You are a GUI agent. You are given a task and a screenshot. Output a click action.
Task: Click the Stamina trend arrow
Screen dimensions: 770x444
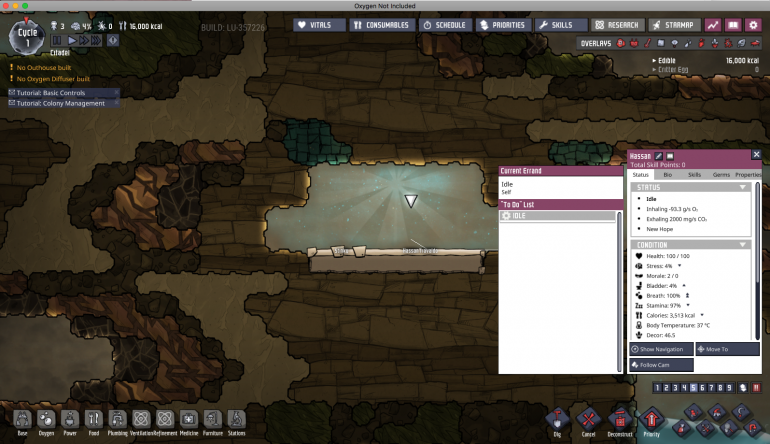coord(688,305)
